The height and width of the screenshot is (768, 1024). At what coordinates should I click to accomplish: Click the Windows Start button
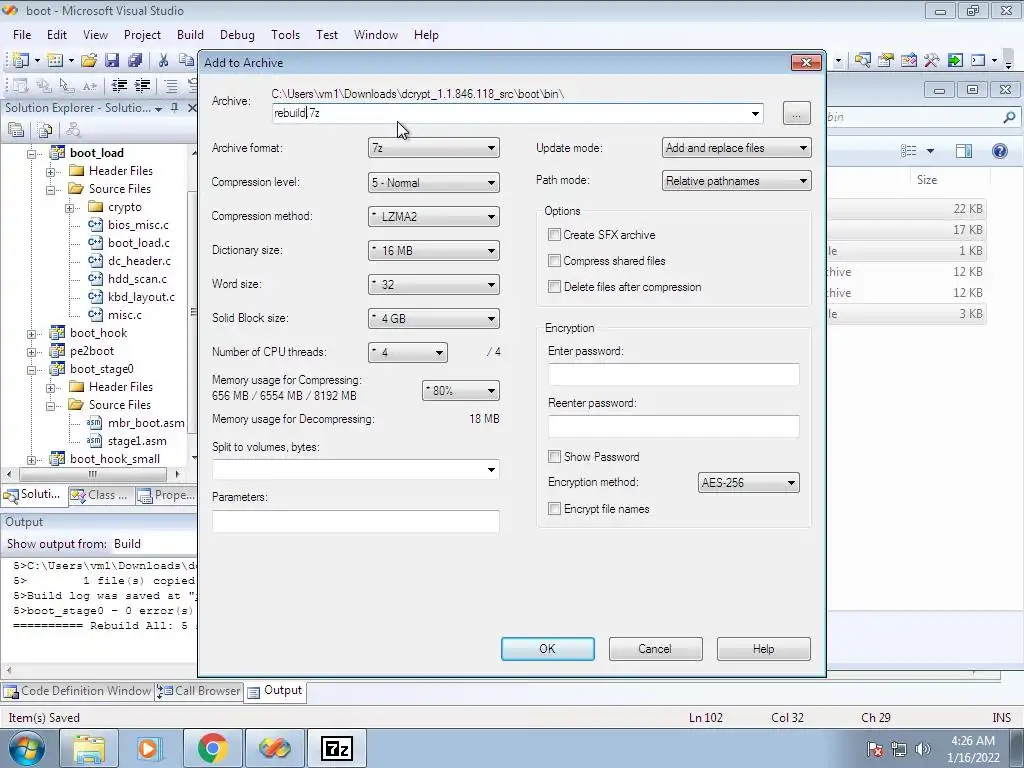26,748
